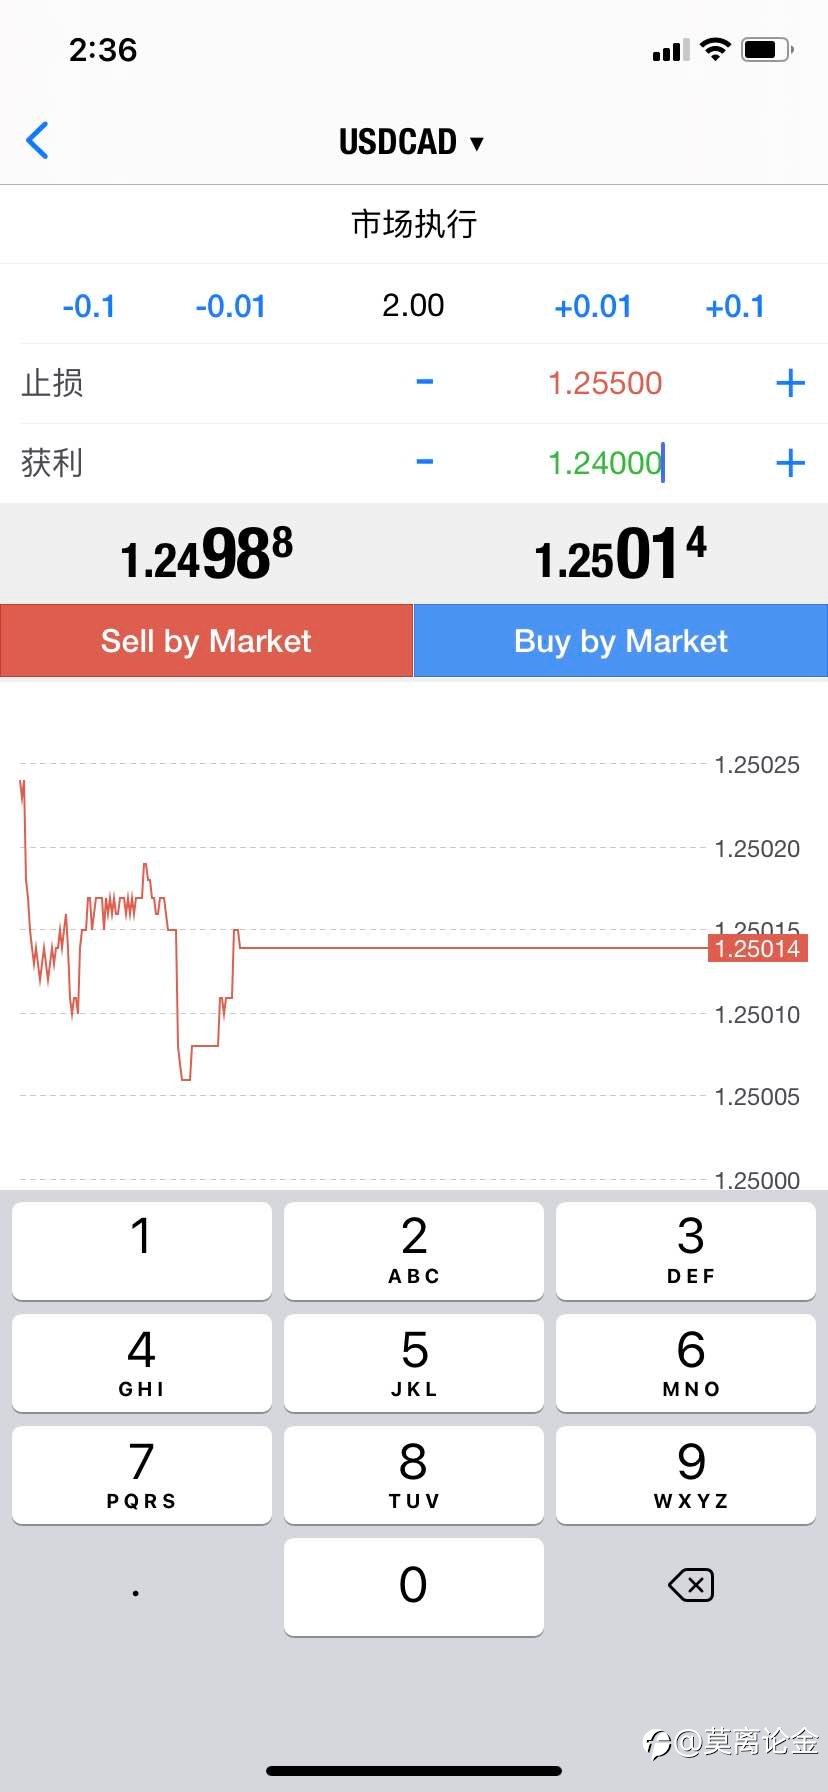Viewport: 828px width, 1792px height.
Task: Tap the decimal point key
Action: point(136,1590)
